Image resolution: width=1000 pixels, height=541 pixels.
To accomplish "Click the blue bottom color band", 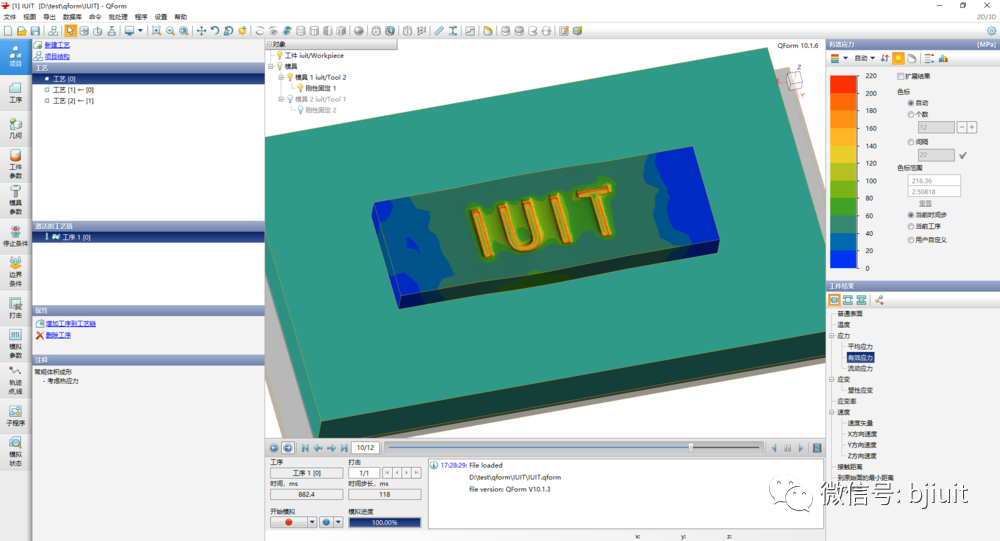I will (843, 259).
